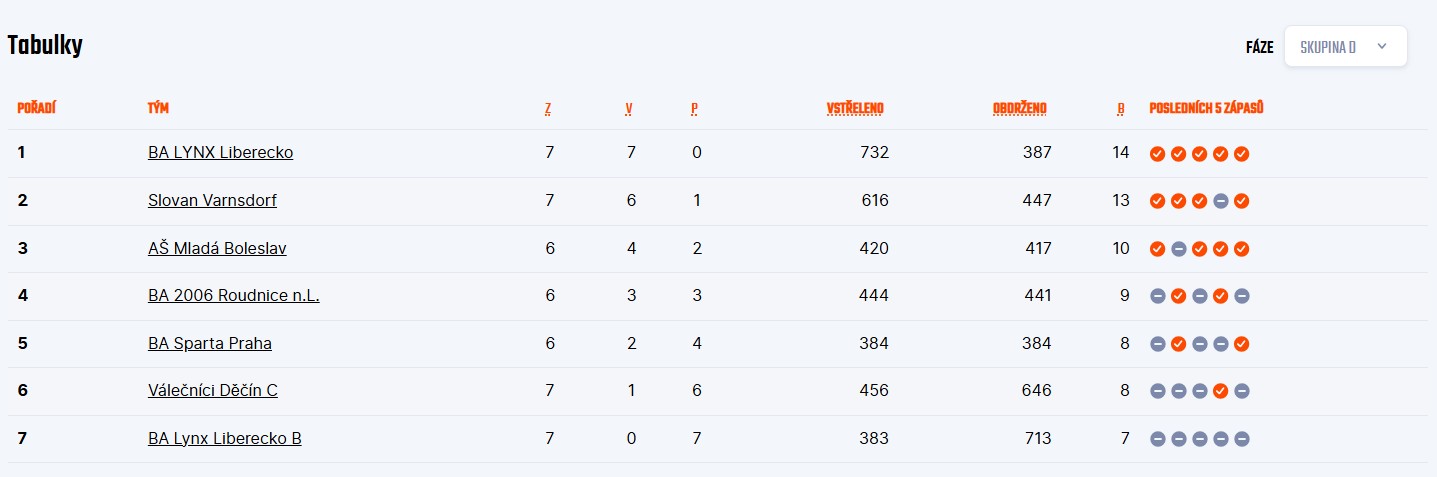Click the V wins column header

click(629, 108)
